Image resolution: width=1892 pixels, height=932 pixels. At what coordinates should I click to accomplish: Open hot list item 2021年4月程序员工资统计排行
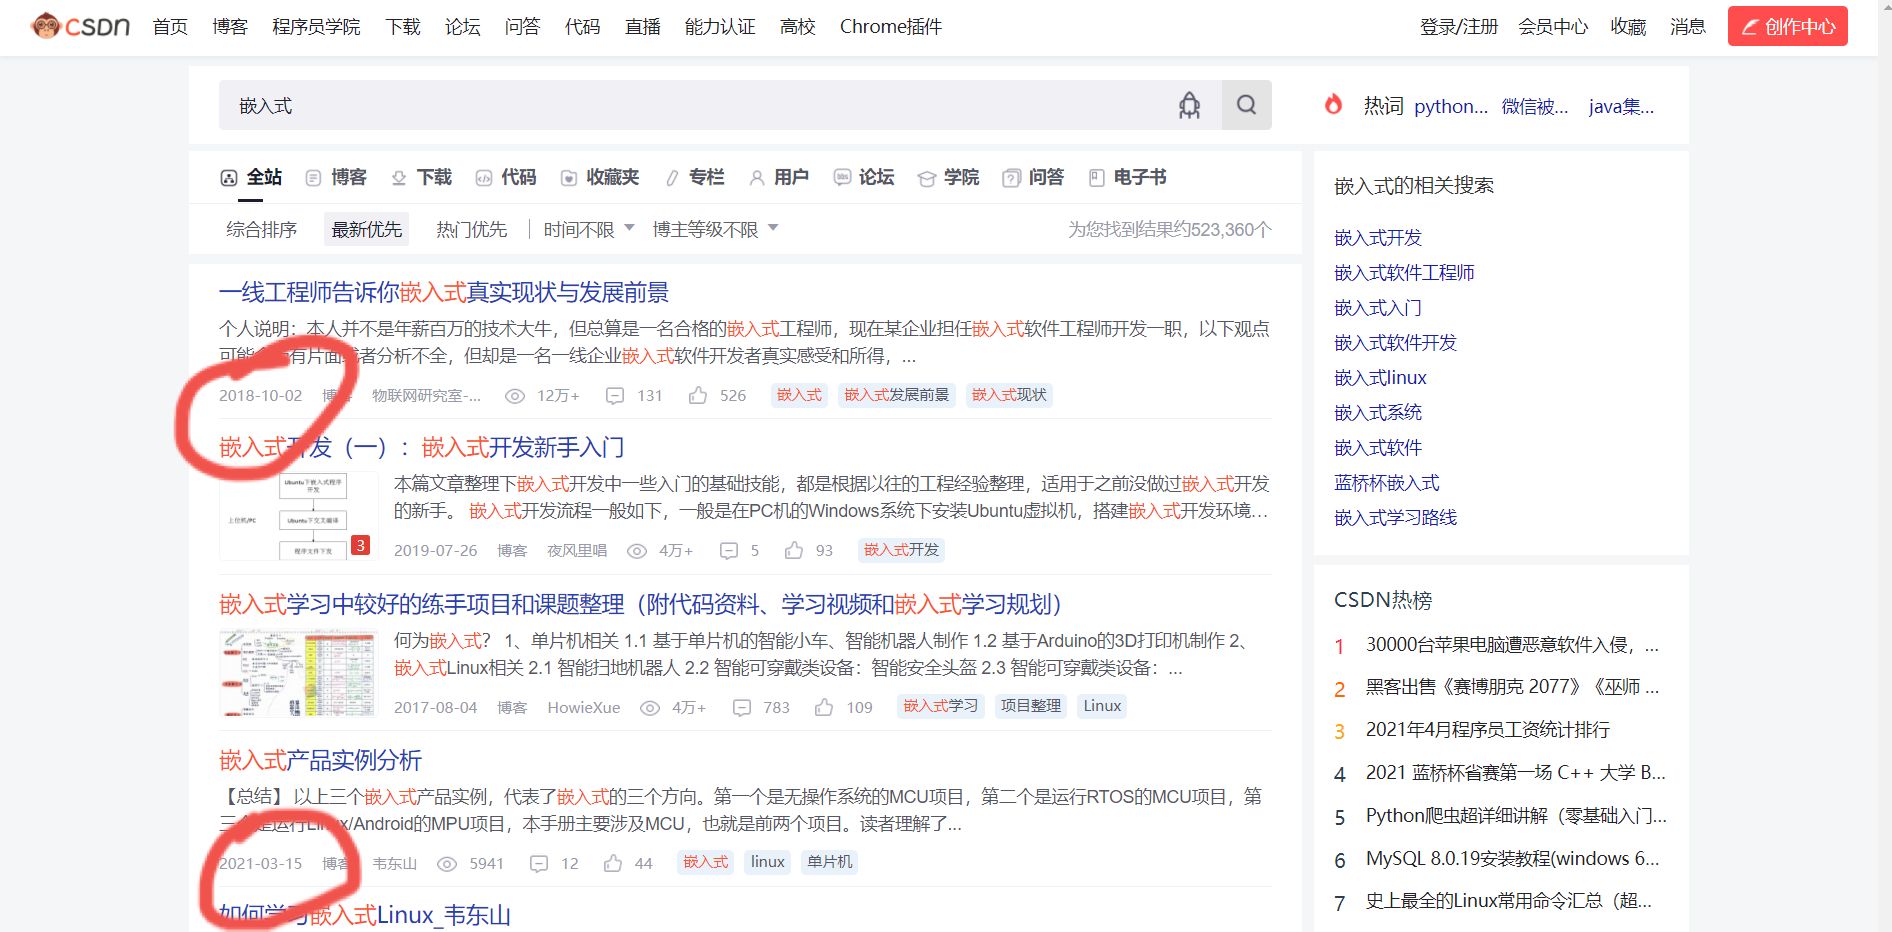1488,730
